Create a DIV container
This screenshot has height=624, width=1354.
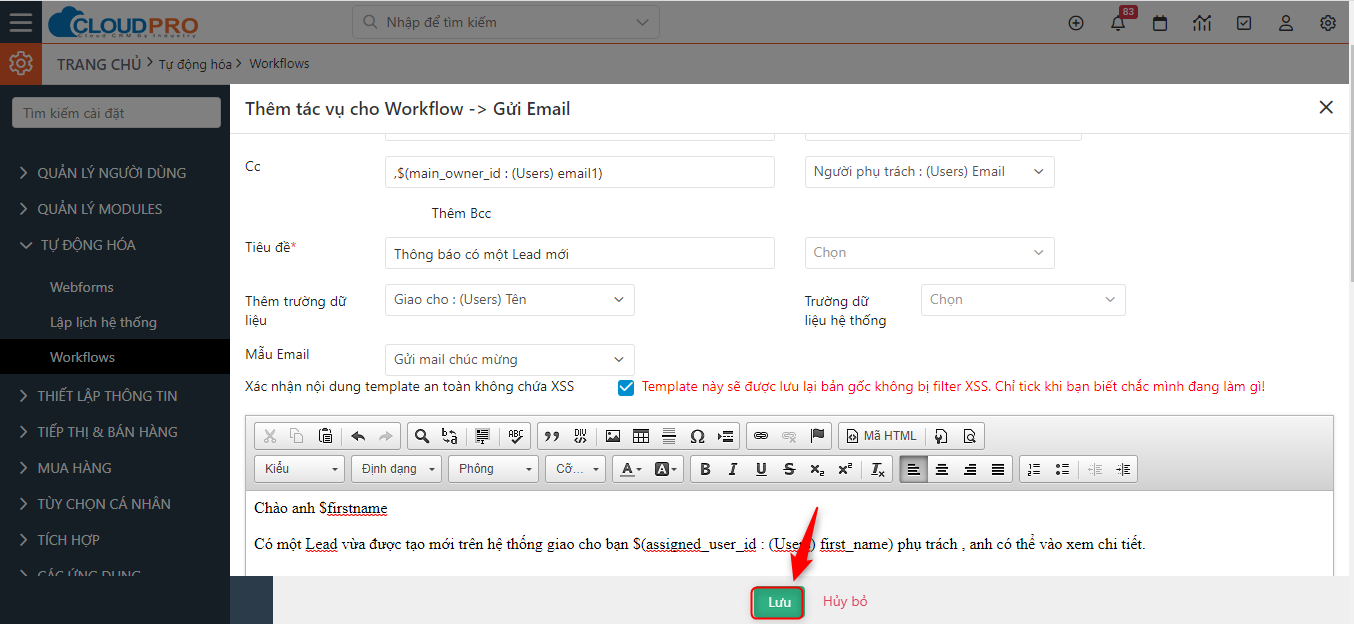point(580,436)
